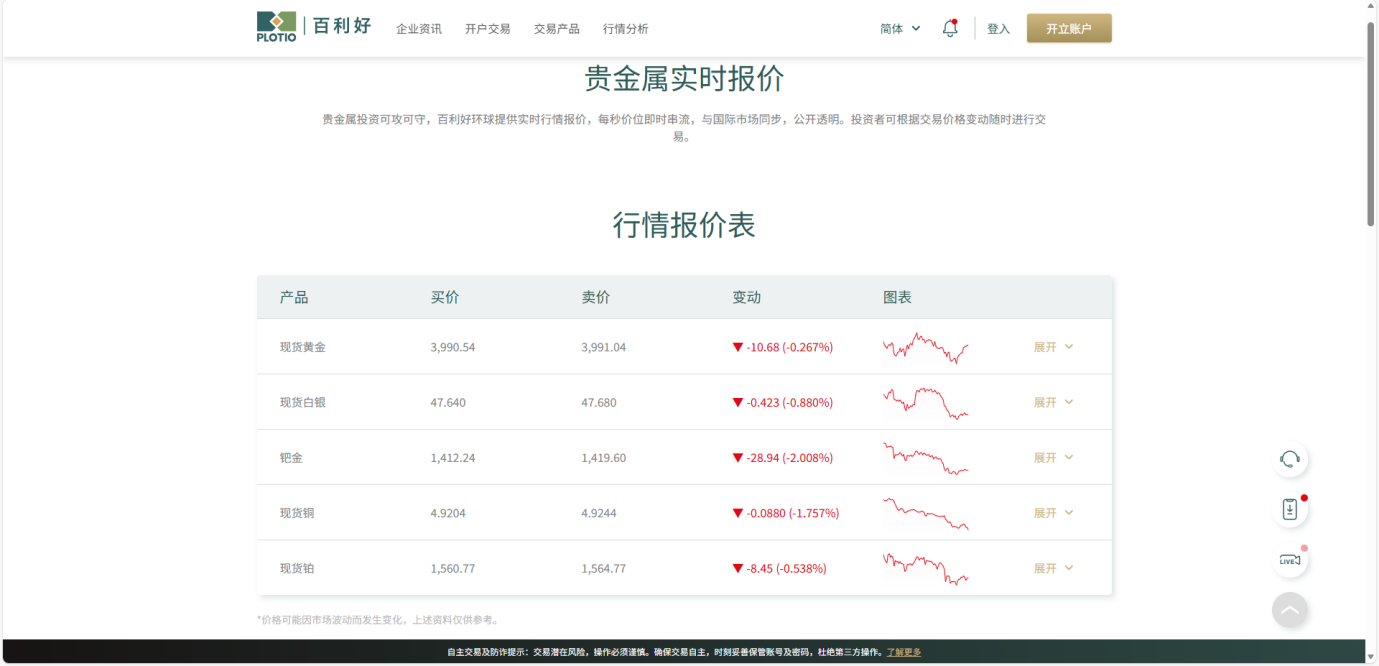
Task: View the 现货白银 price mini chart
Action: pos(925,401)
